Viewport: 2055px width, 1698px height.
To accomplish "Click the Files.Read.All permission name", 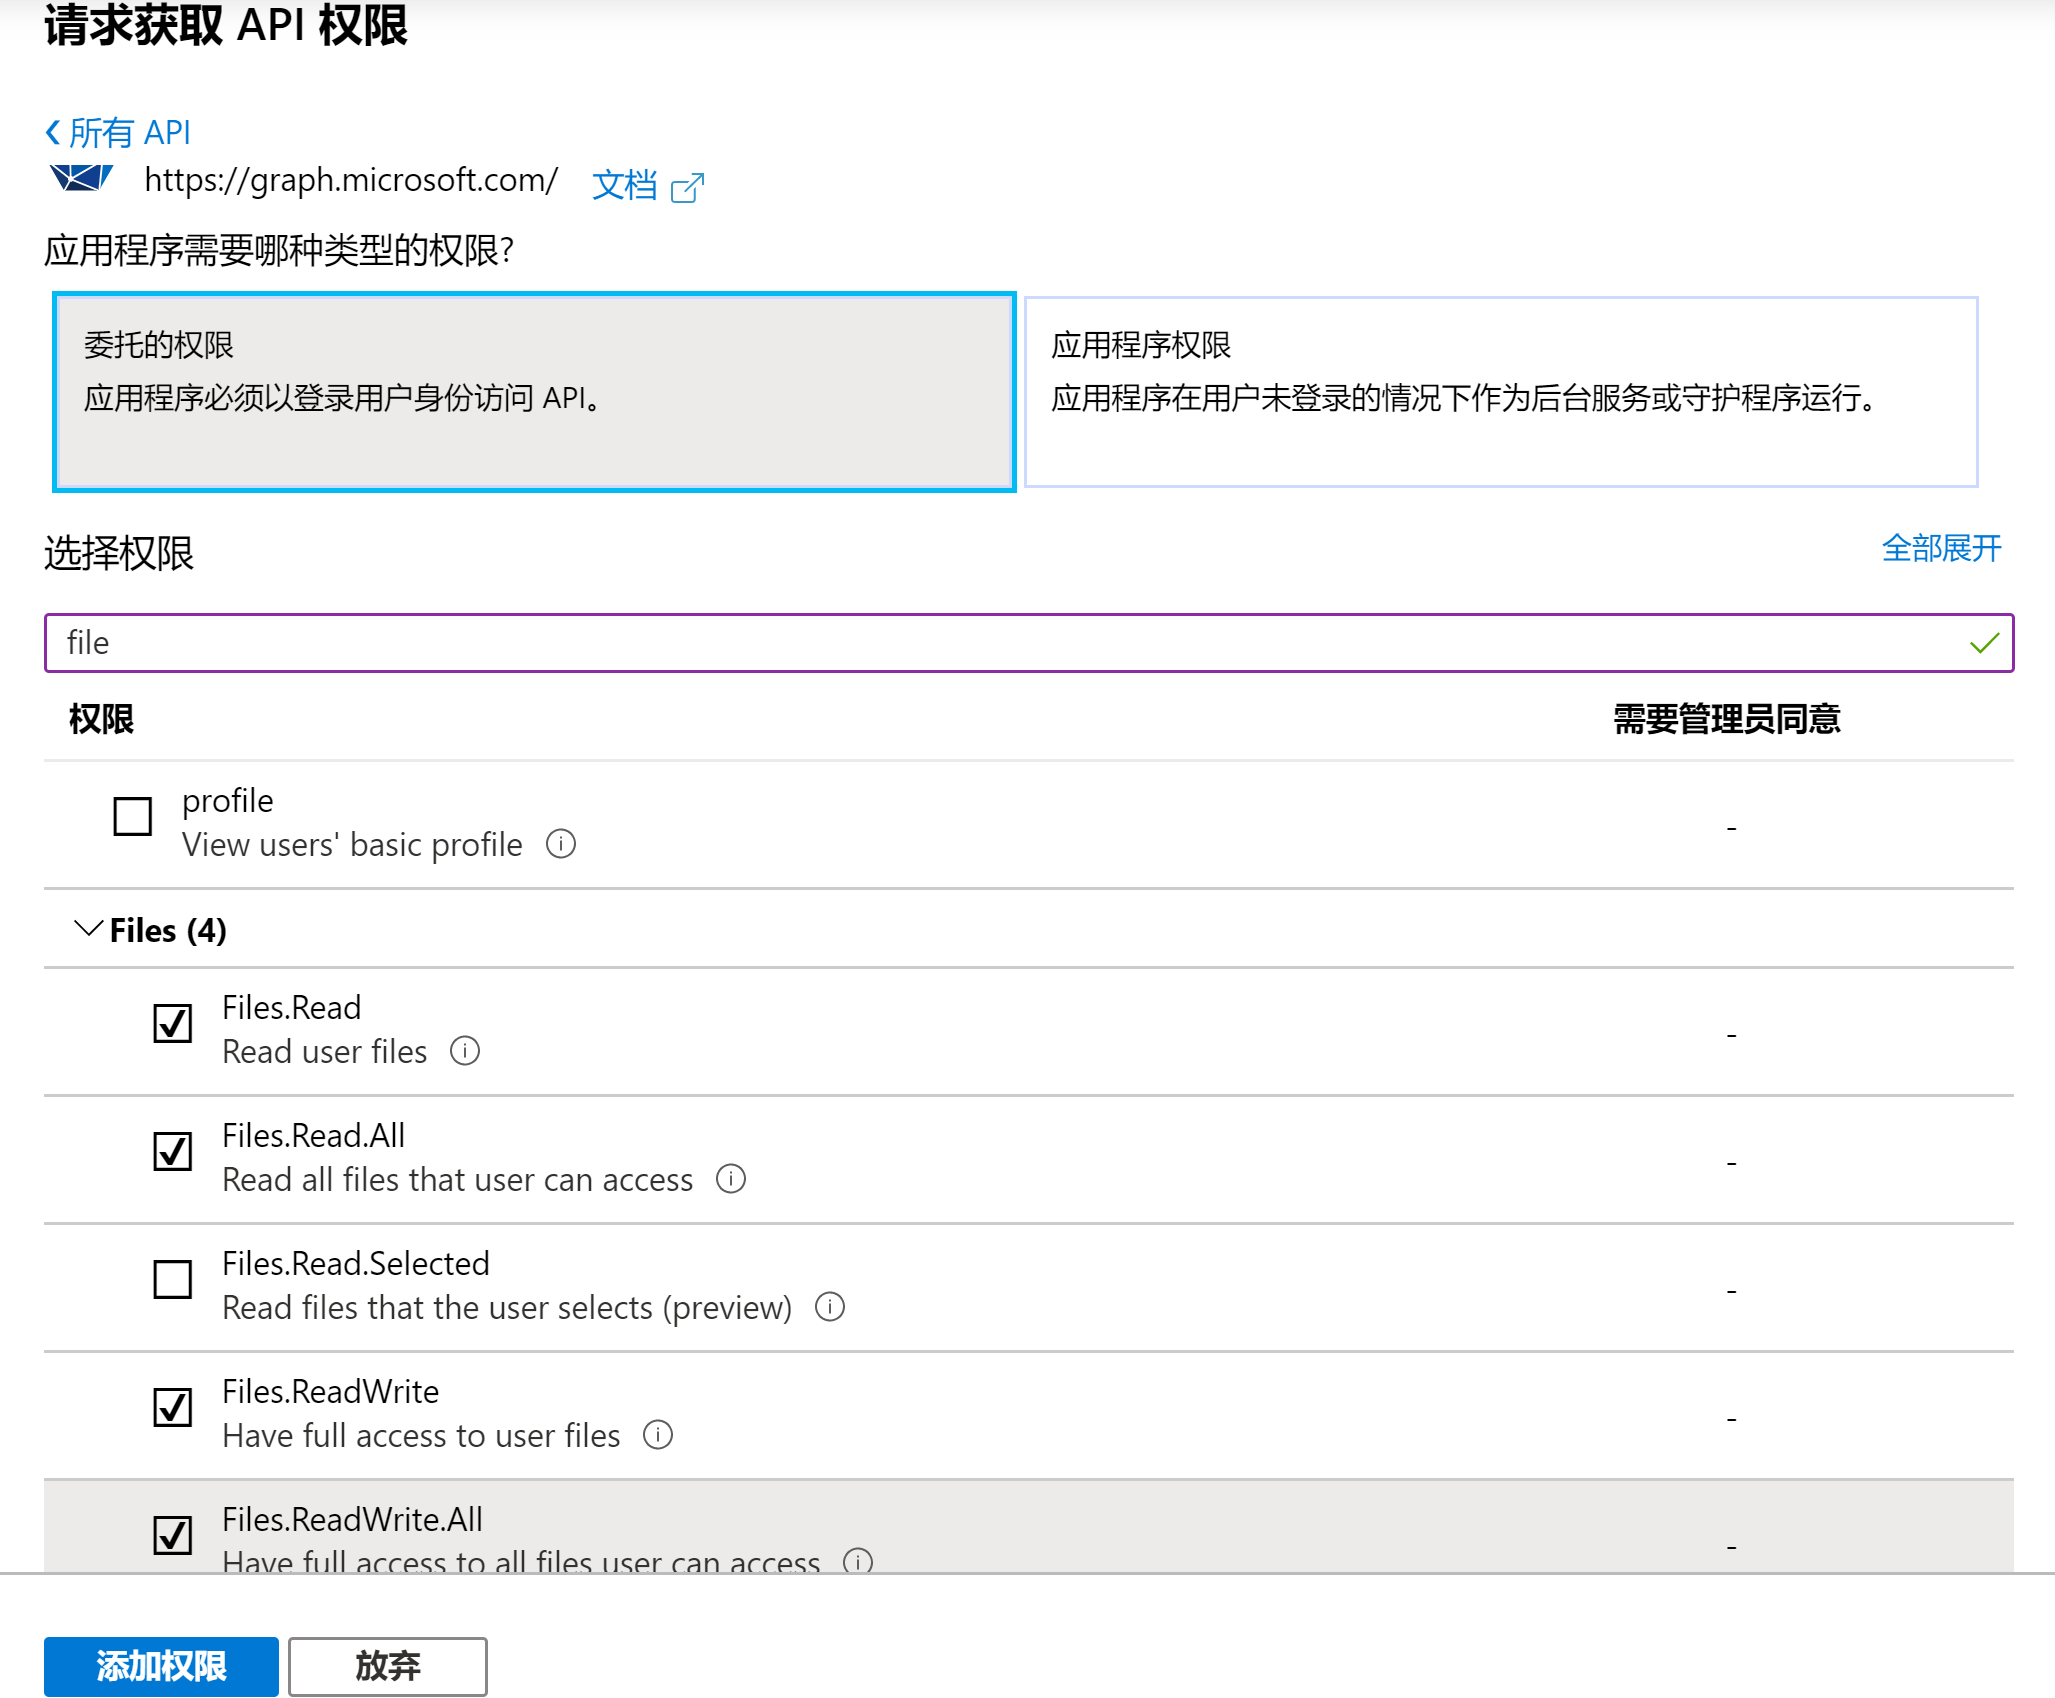I will click(313, 1135).
